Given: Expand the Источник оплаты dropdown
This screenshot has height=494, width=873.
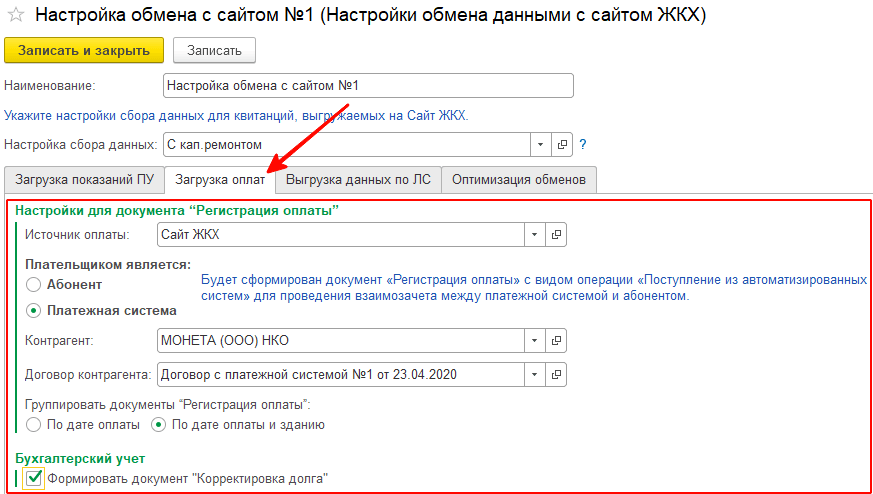Looking at the screenshot, I should 535,235.
